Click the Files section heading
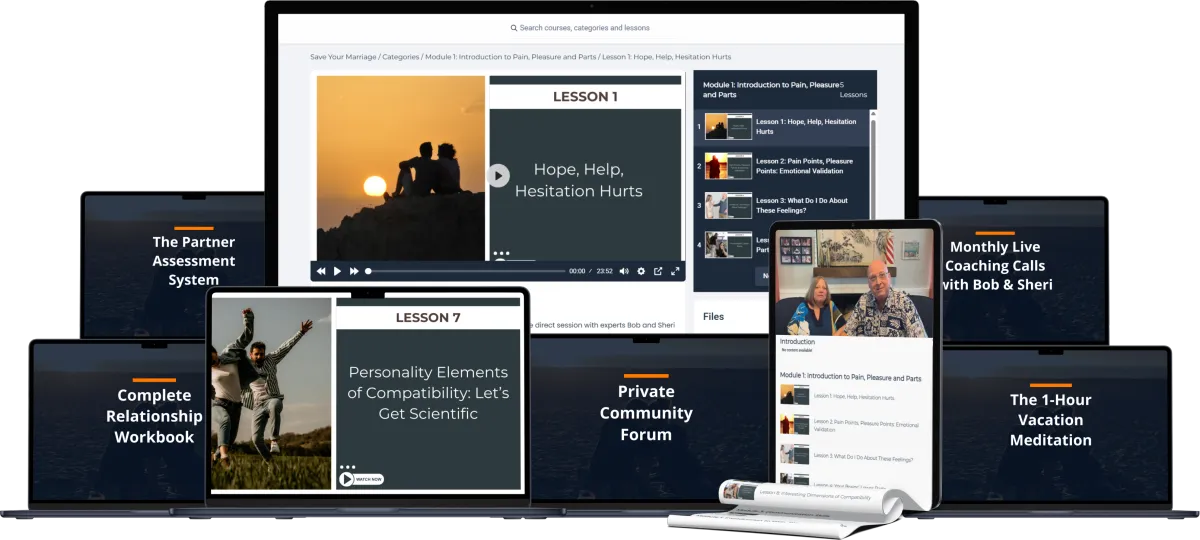Viewport: 1200px width, 540px height. [x=713, y=316]
